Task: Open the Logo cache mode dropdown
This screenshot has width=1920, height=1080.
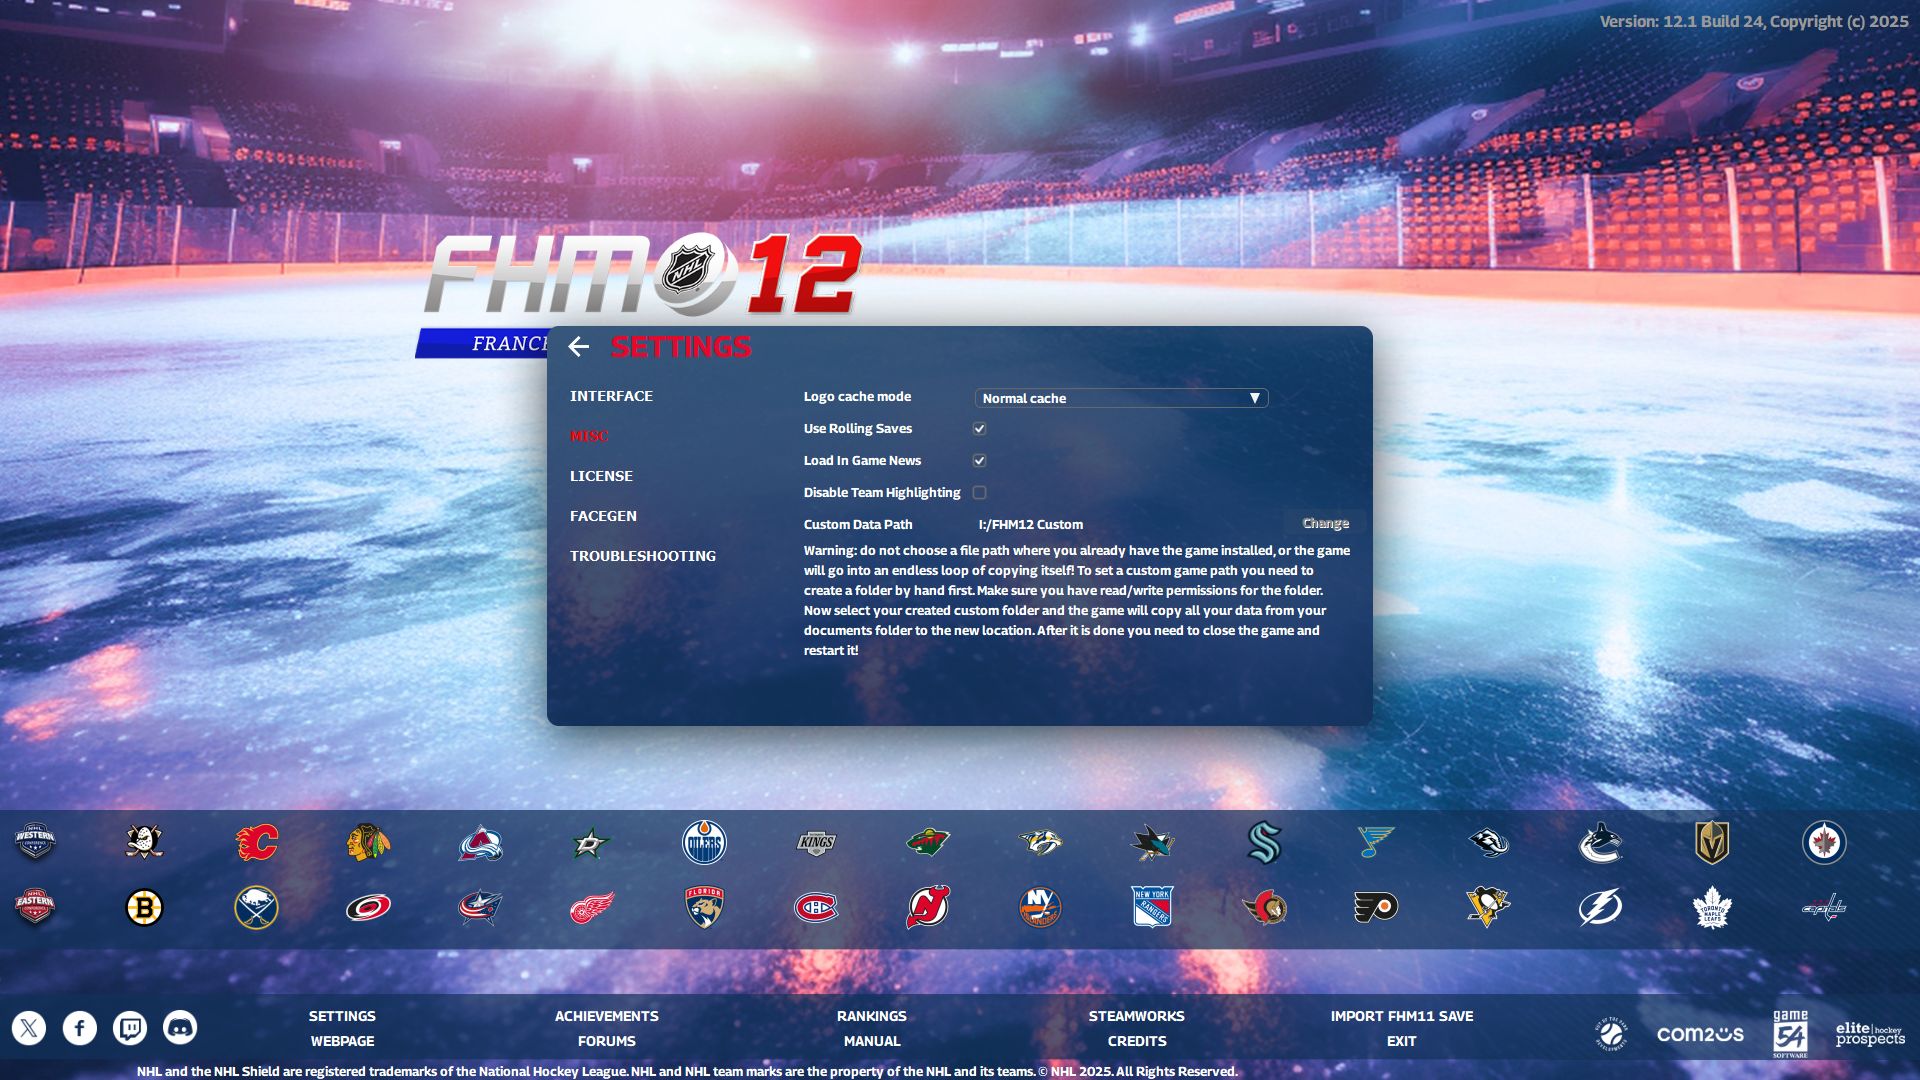Action: click(1121, 398)
